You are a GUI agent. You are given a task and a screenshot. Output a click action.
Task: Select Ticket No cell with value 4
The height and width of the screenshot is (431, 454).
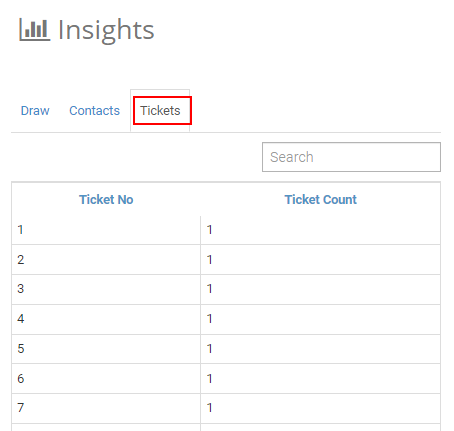[x=106, y=319]
